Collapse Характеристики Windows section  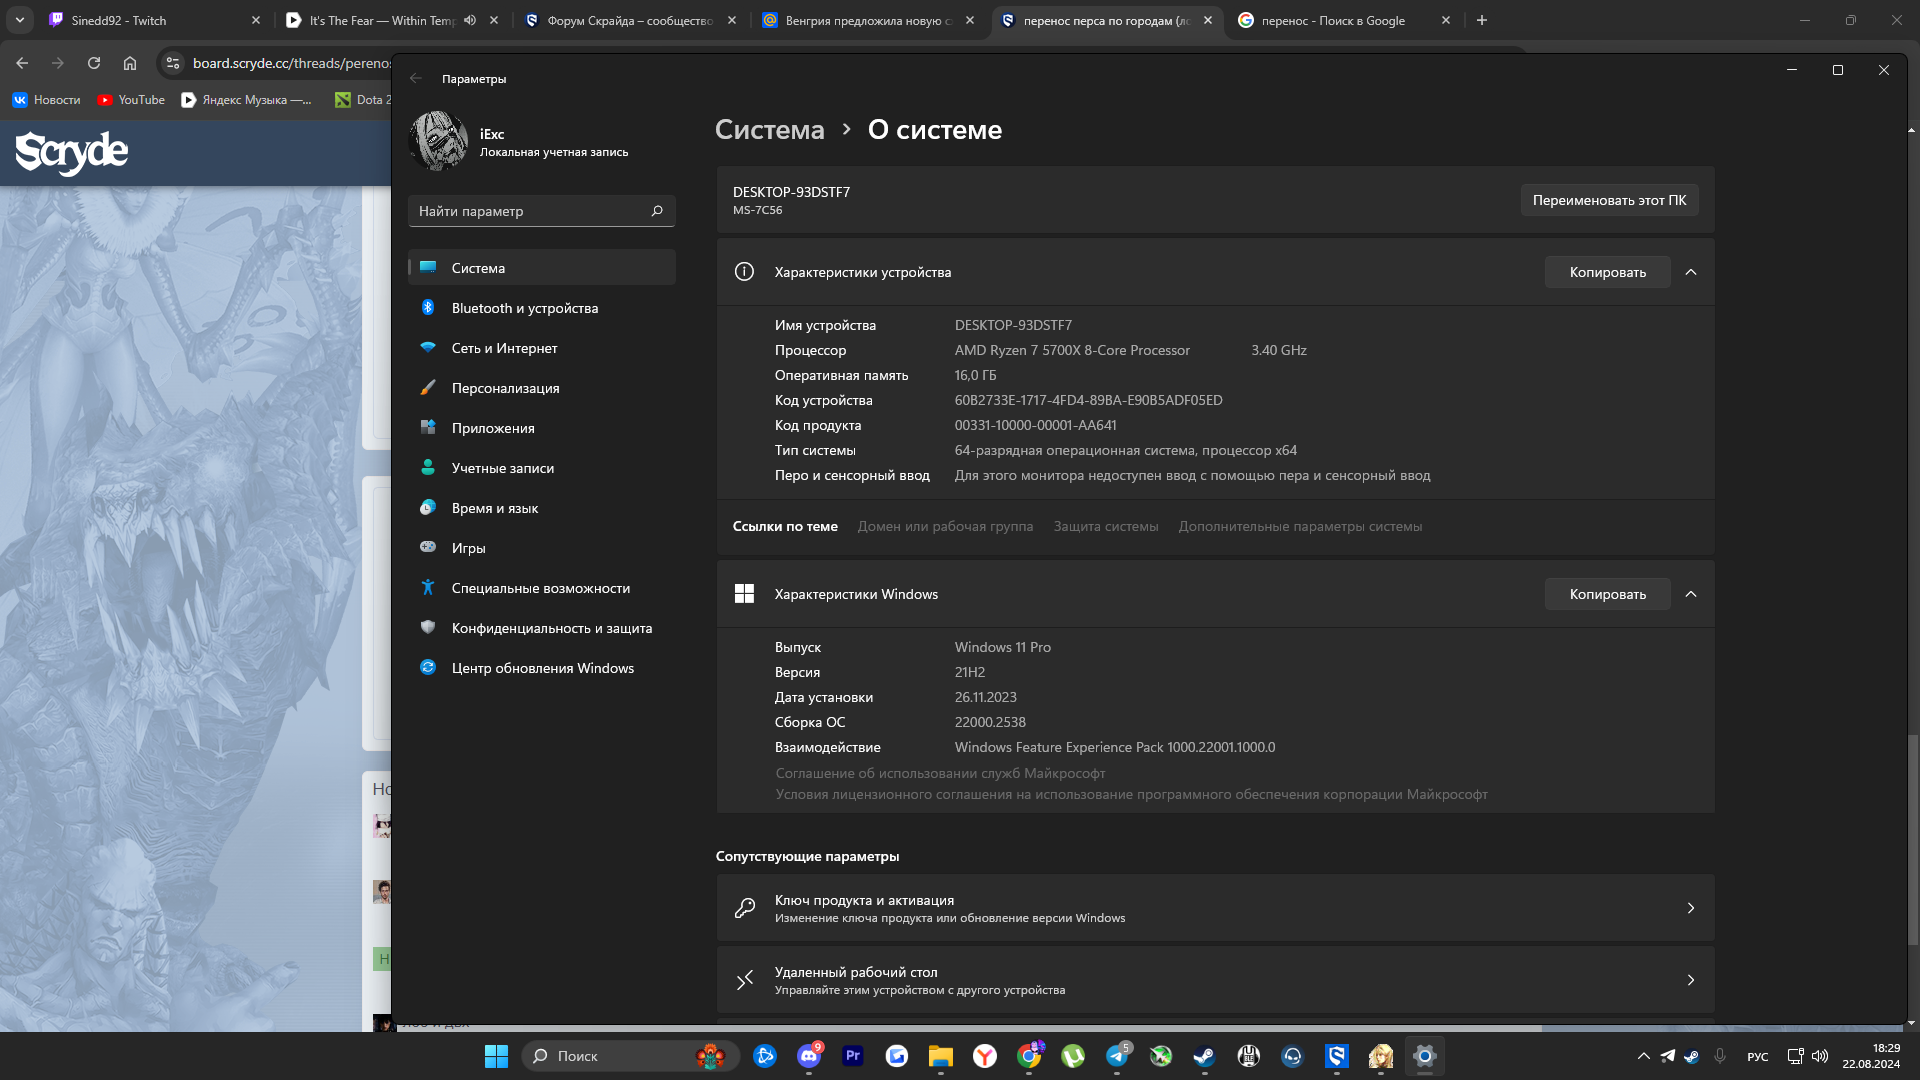pyautogui.click(x=1691, y=594)
